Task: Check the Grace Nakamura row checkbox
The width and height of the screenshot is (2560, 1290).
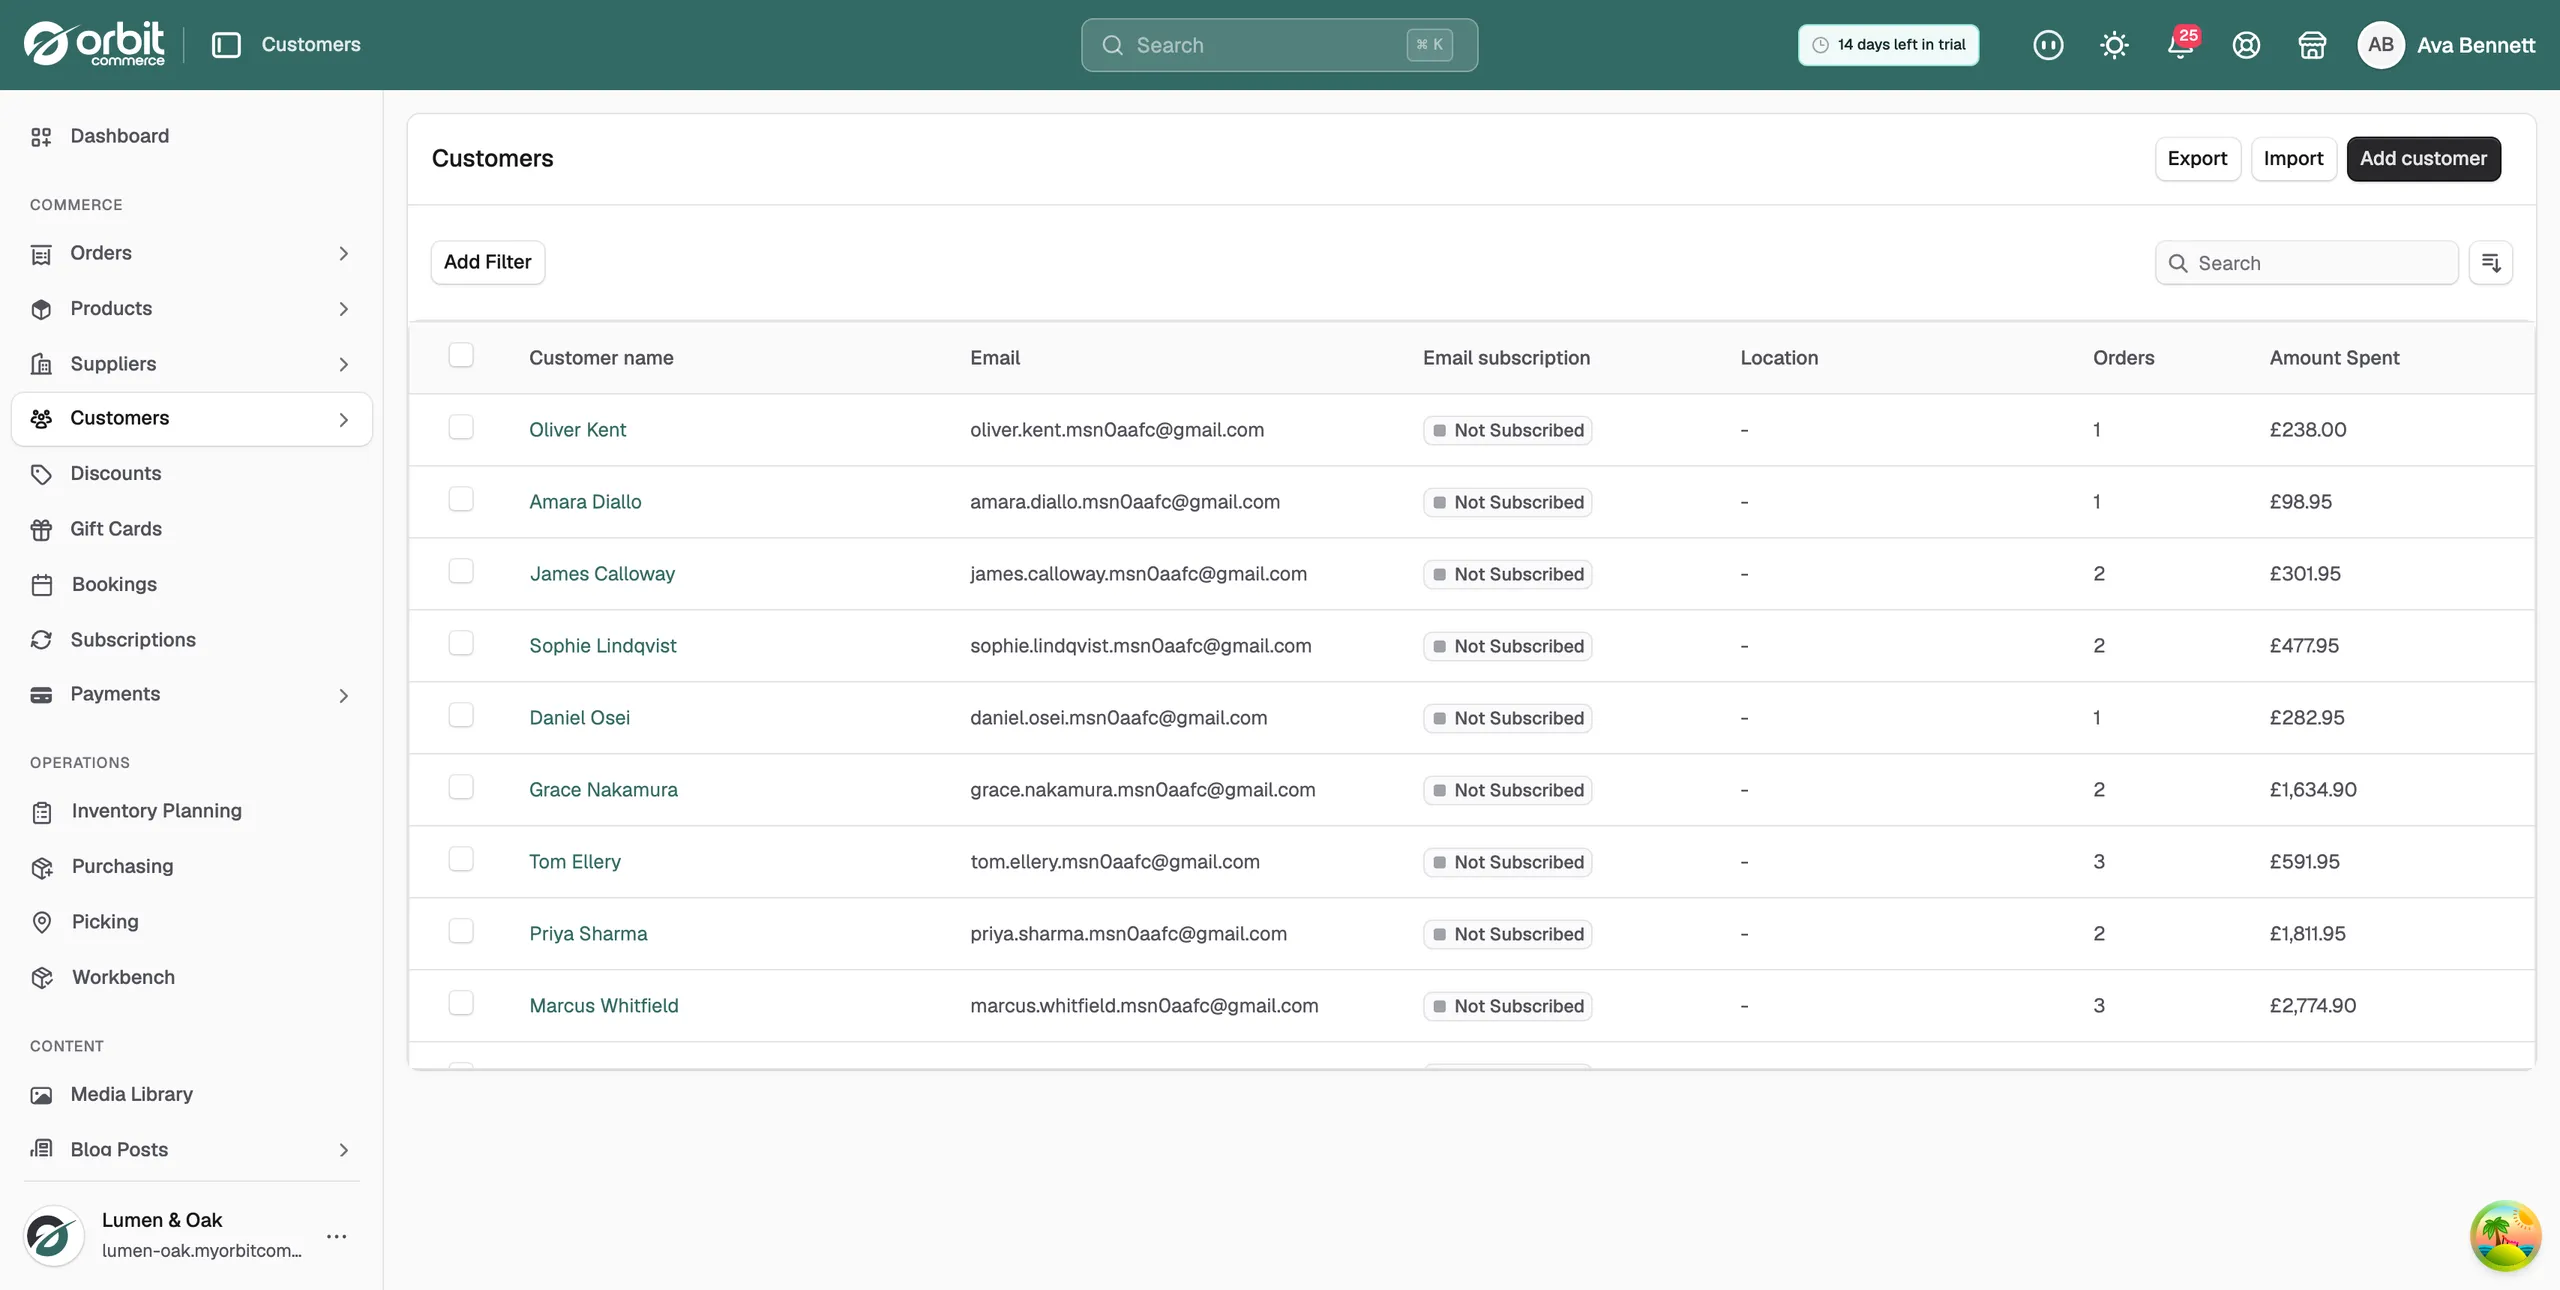Action: point(461,787)
